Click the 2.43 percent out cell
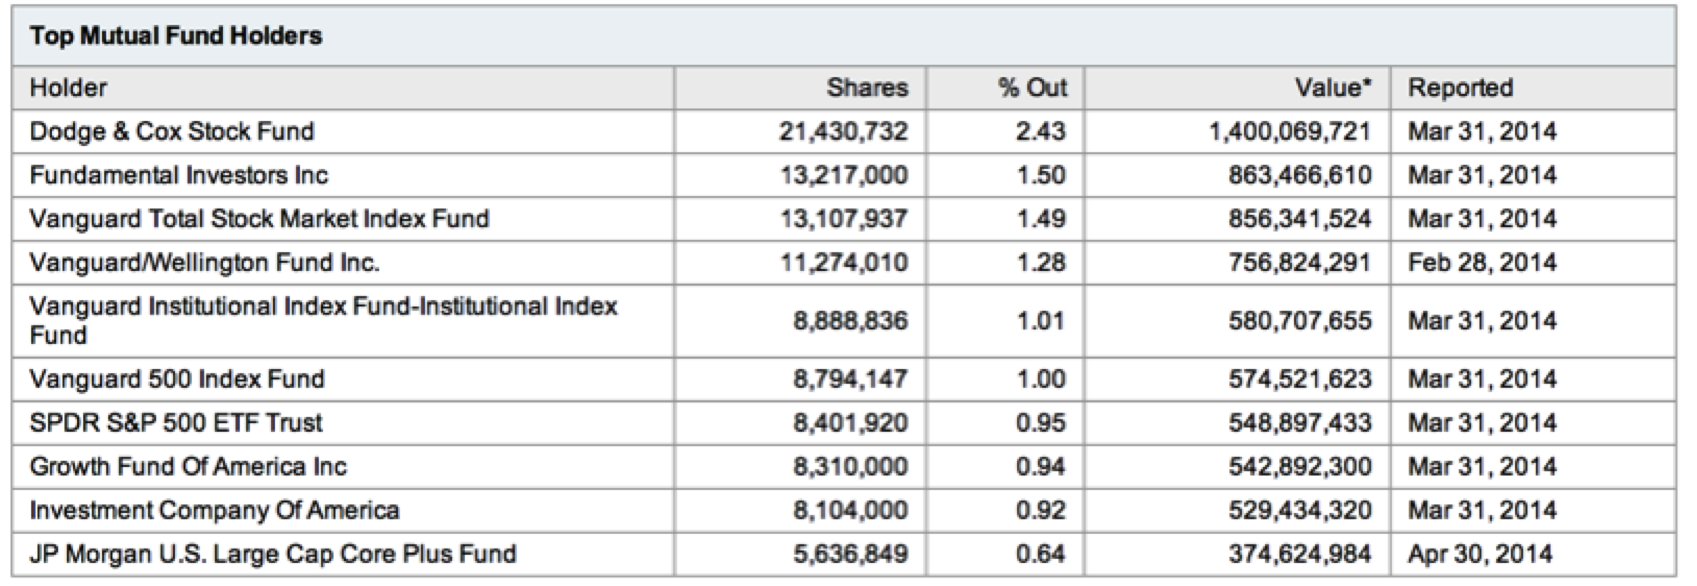Image resolution: width=1697 pixels, height=586 pixels. coord(1041,132)
